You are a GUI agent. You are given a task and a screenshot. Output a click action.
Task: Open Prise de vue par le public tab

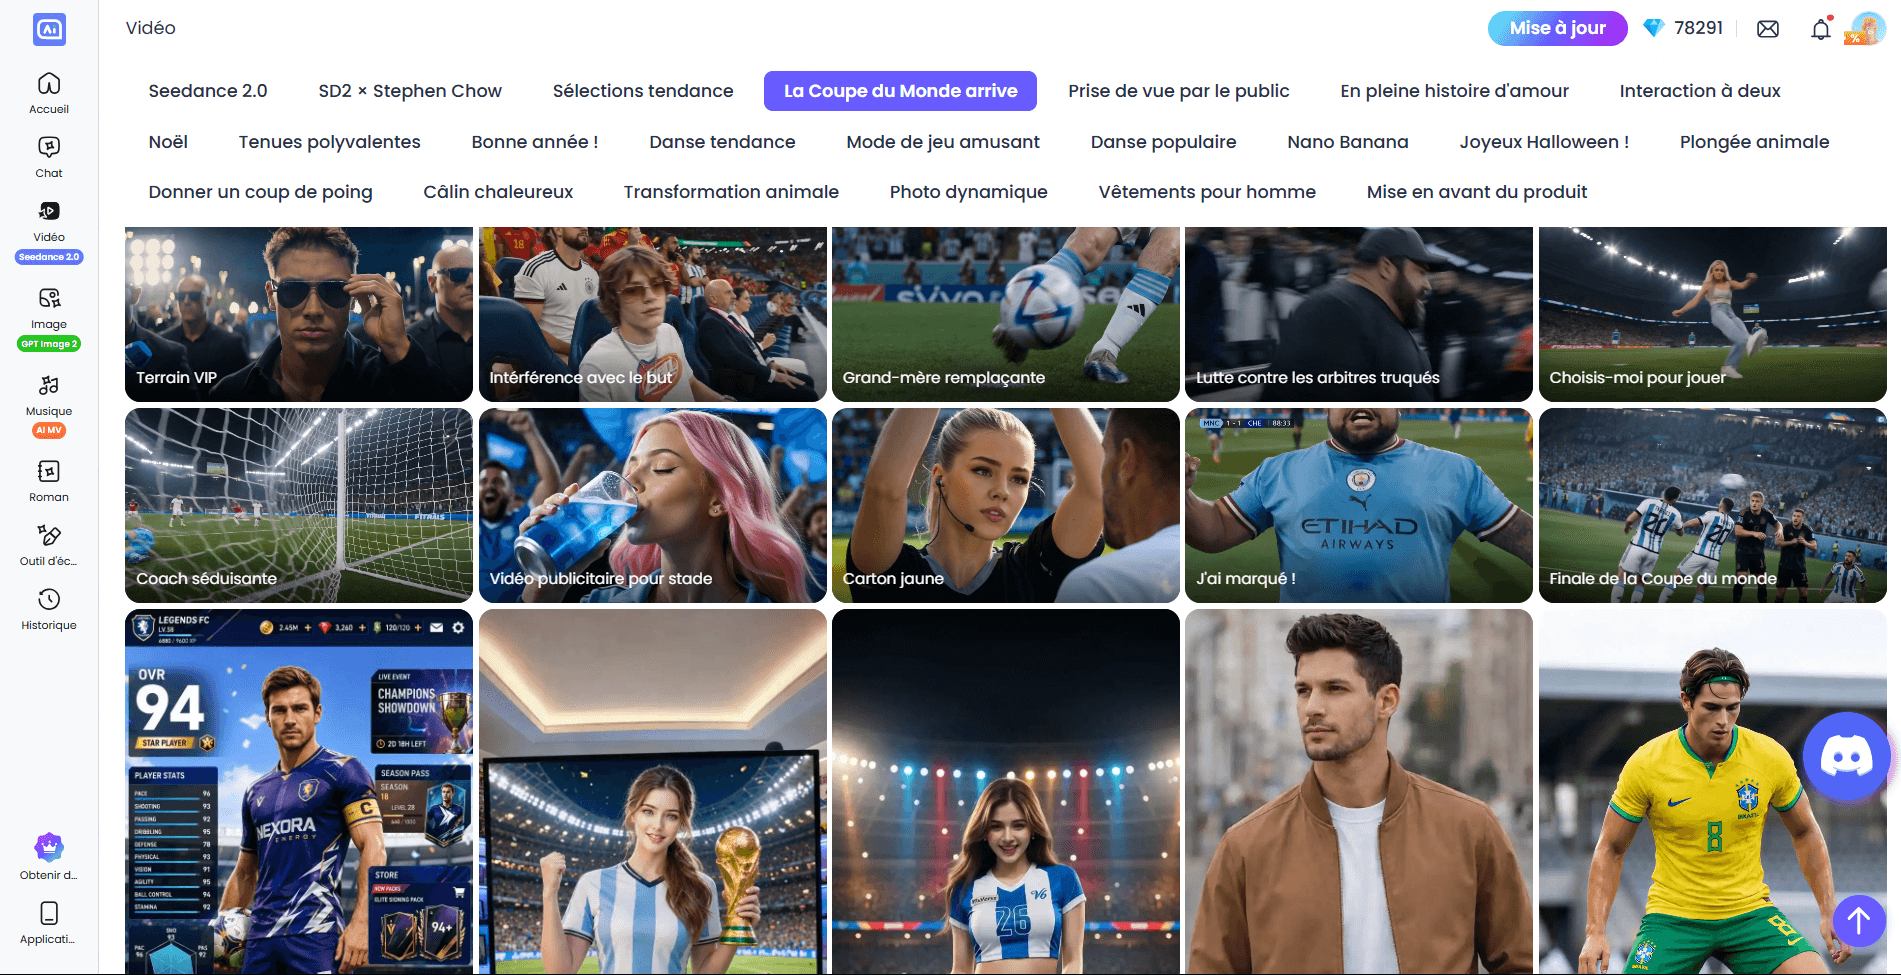1178,91
